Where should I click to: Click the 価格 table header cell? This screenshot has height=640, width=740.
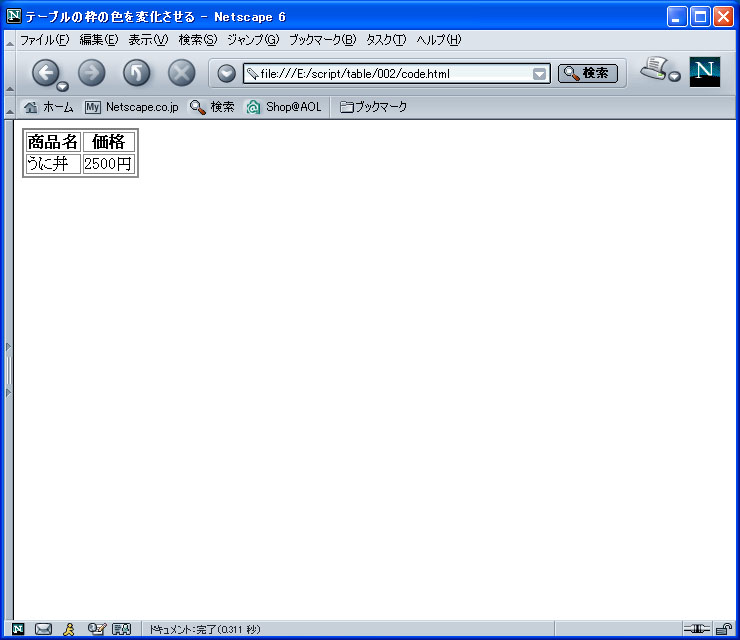[x=109, y=142]
